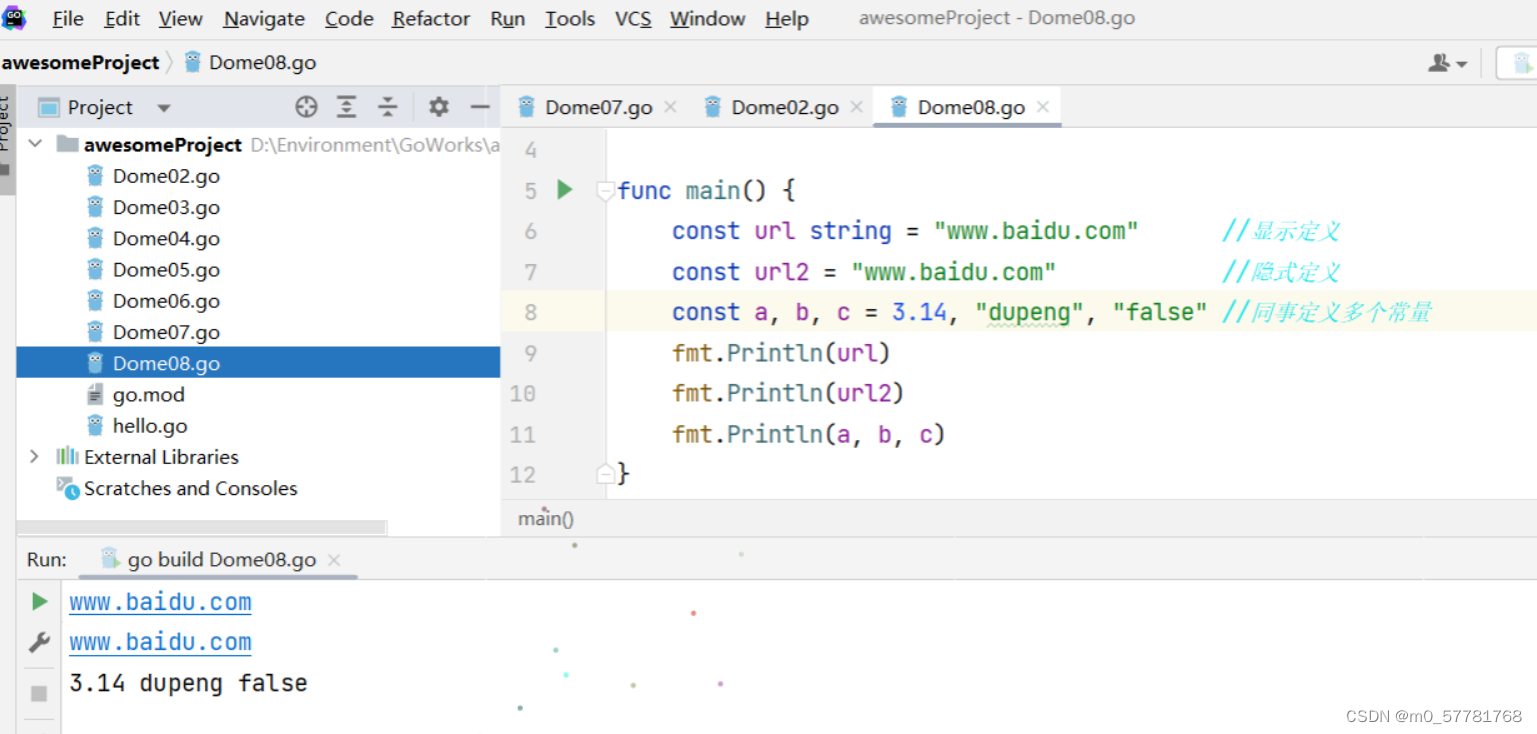Open the Project view dropdown arrow
The image size is (1537, 734).
coord(164,108)
